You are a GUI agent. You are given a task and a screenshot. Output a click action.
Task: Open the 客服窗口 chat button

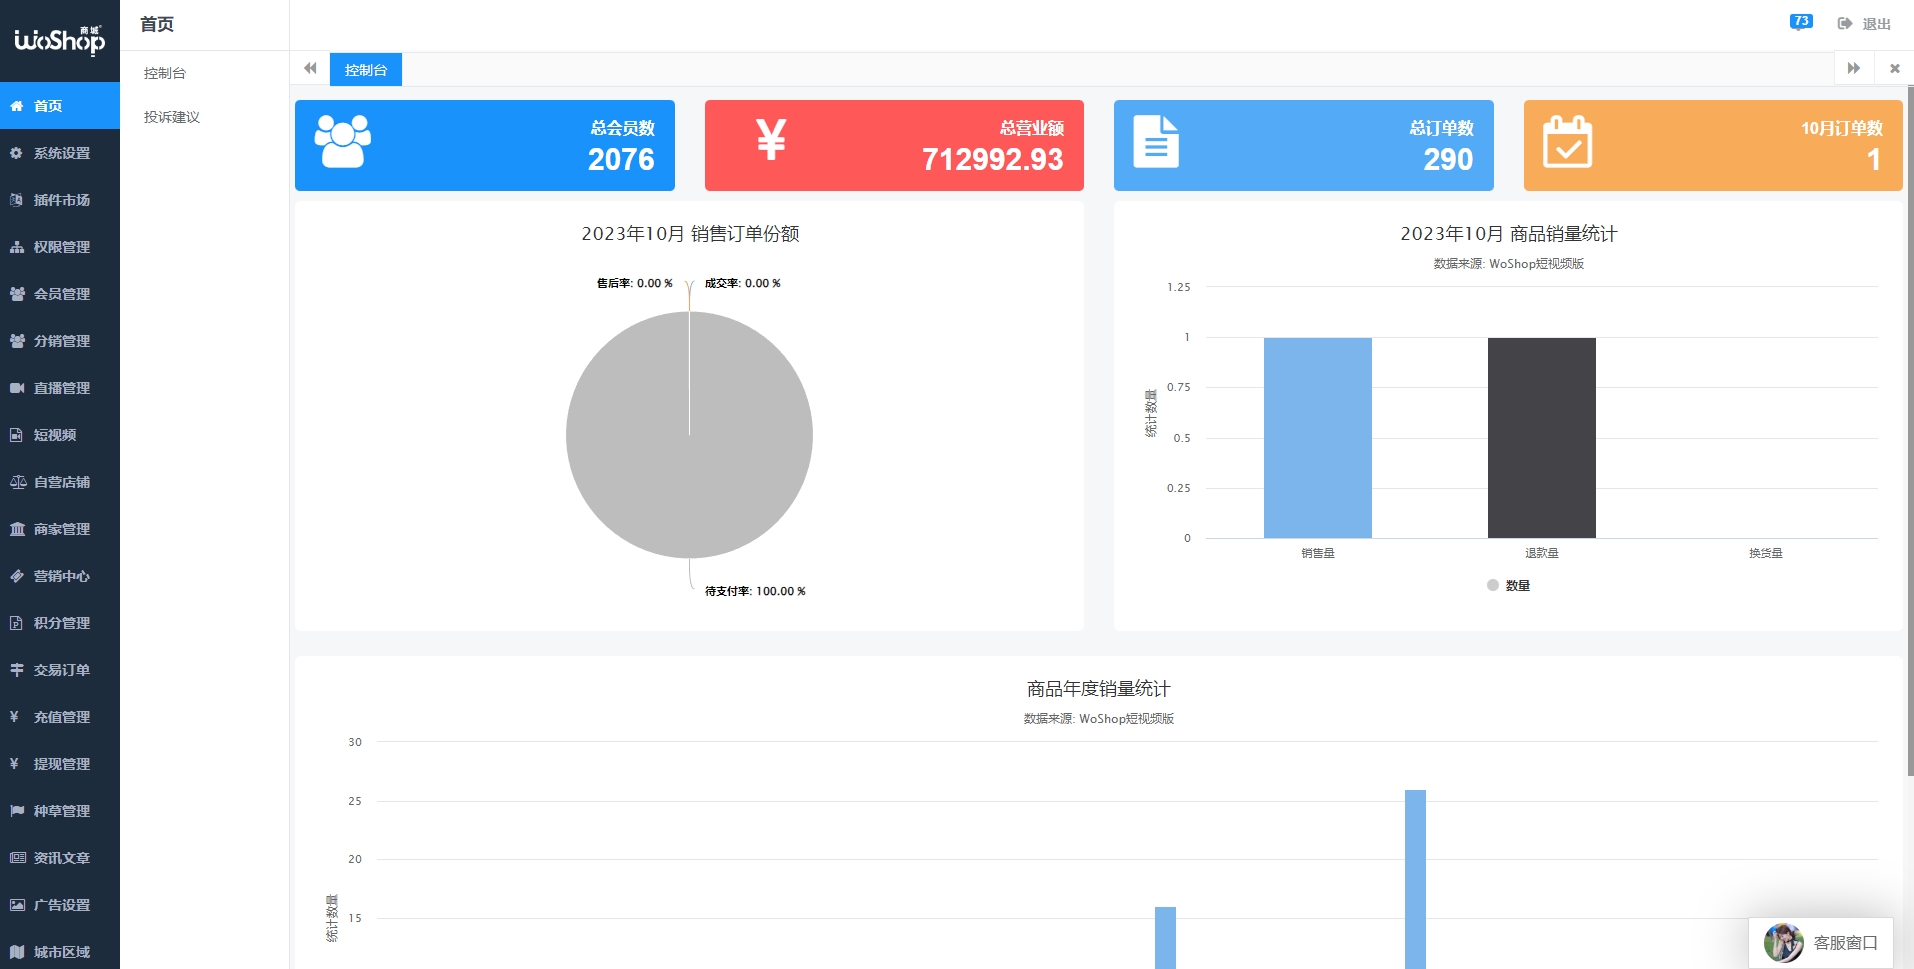(x=1821, y=943)
